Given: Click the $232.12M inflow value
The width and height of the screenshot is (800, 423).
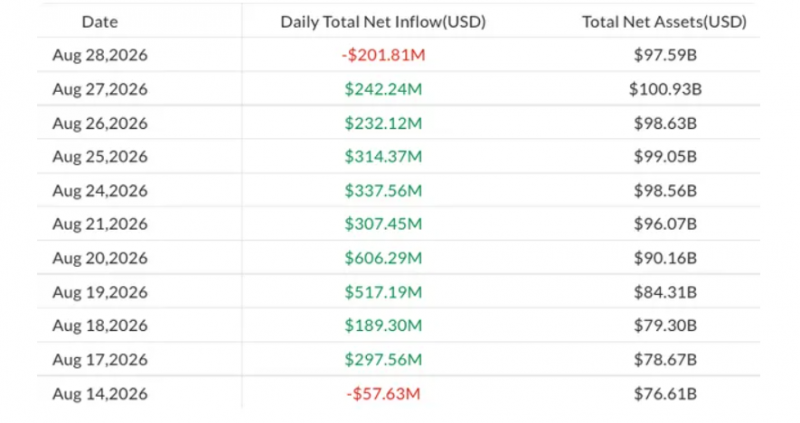Looking at the screenshot, I should coord(383,123).
